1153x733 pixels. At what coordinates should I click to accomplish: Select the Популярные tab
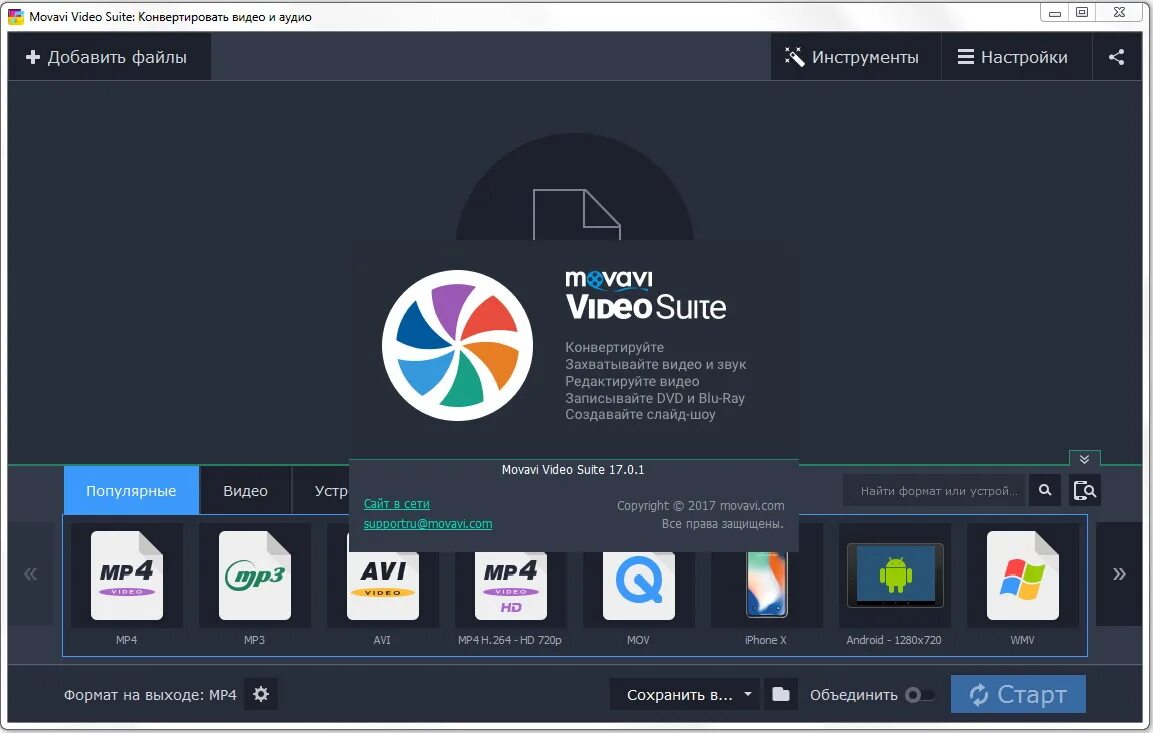point(131,490)
